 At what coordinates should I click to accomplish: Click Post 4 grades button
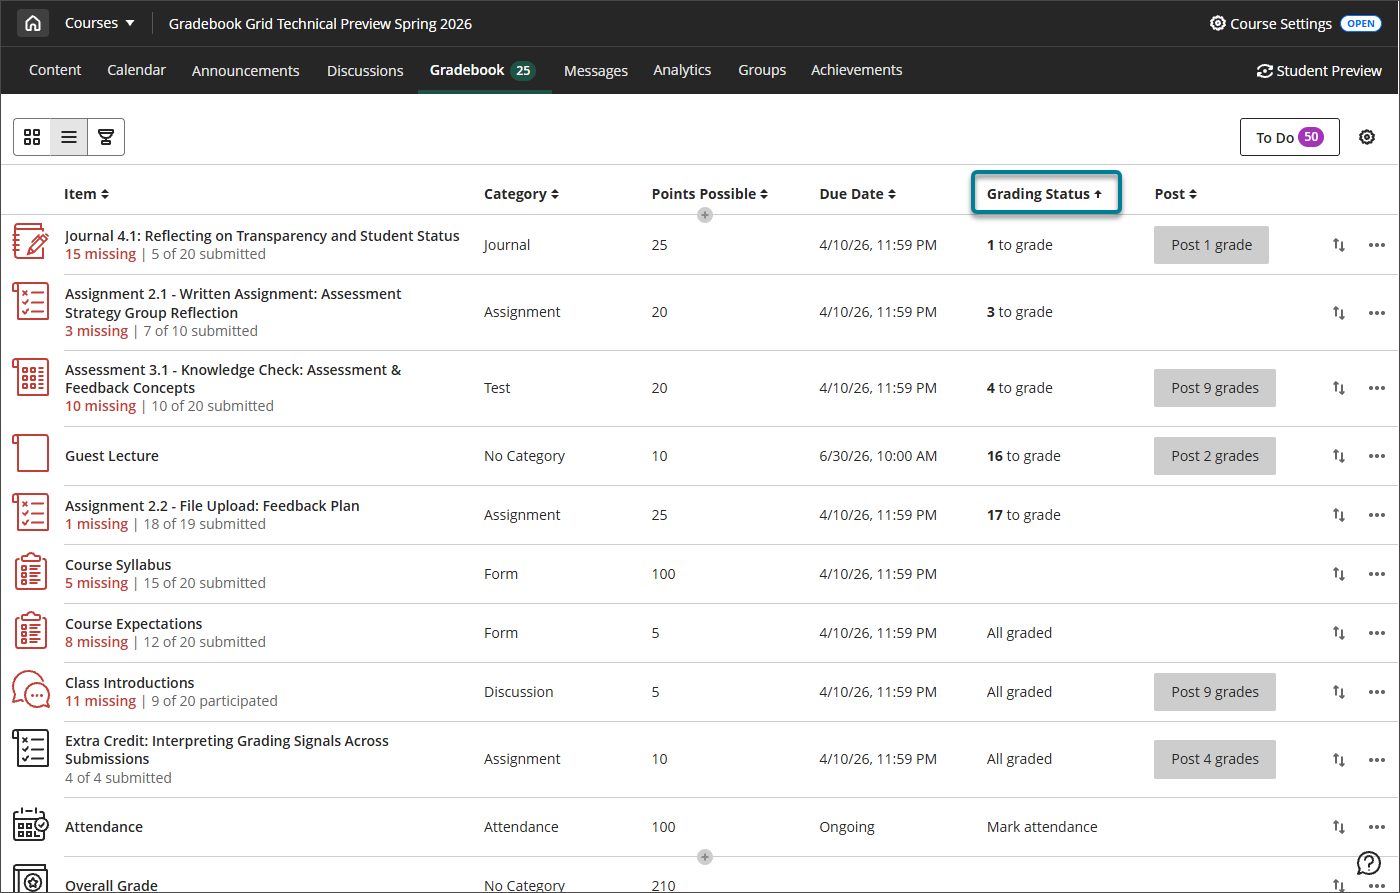1215,759
